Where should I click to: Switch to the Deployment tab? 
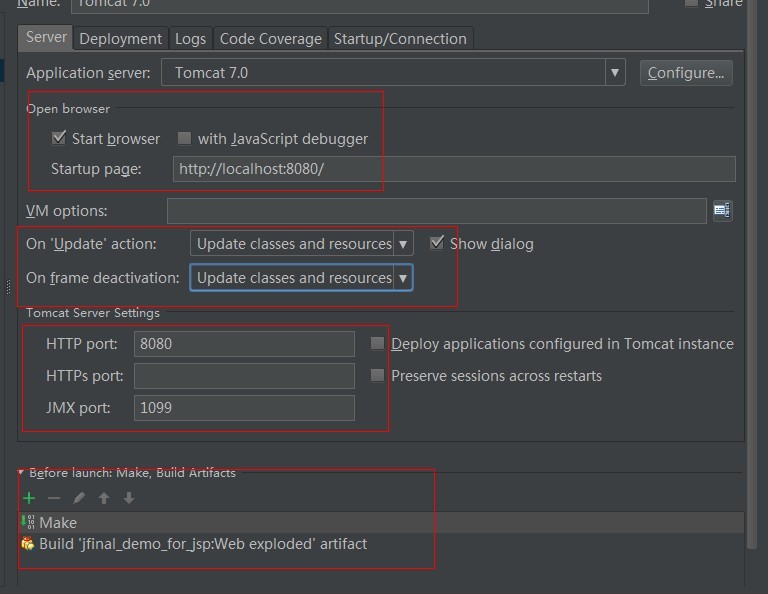pyautogui.click(x=120, y=39)
